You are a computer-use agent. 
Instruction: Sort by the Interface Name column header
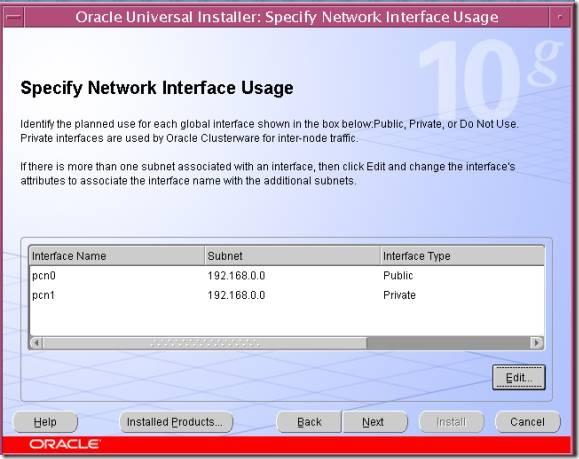click(x=117, y=256)
